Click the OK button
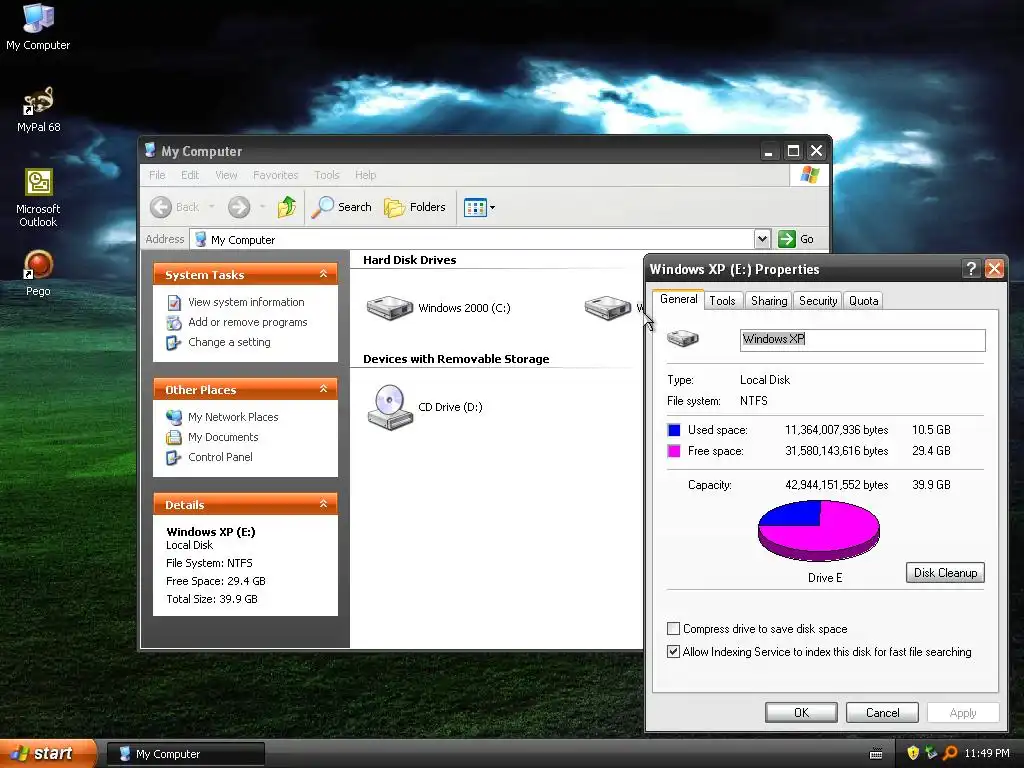 pyautogui.click(x=801, y=712)
